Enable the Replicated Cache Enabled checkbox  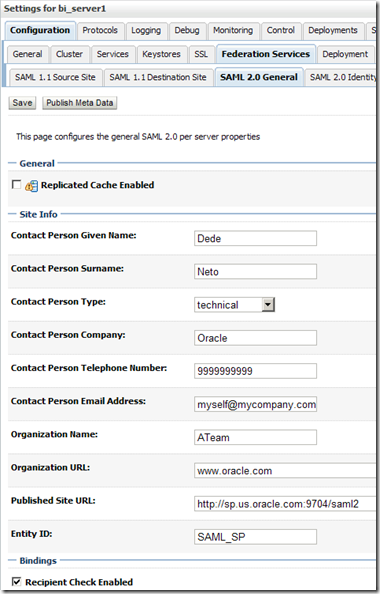(17, 184)
